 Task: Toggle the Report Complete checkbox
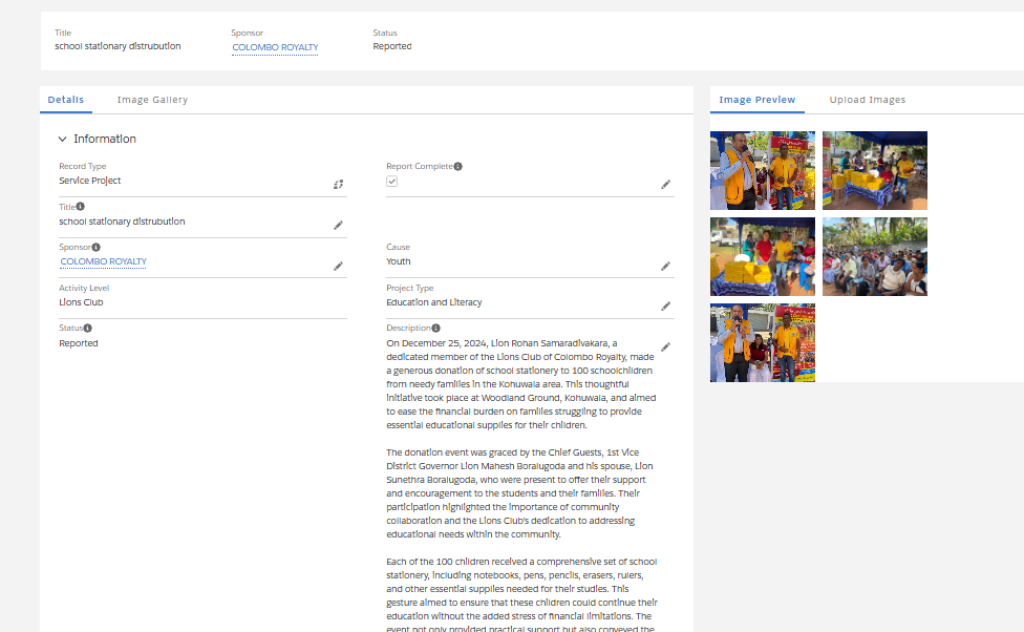(x=392, y=182)
